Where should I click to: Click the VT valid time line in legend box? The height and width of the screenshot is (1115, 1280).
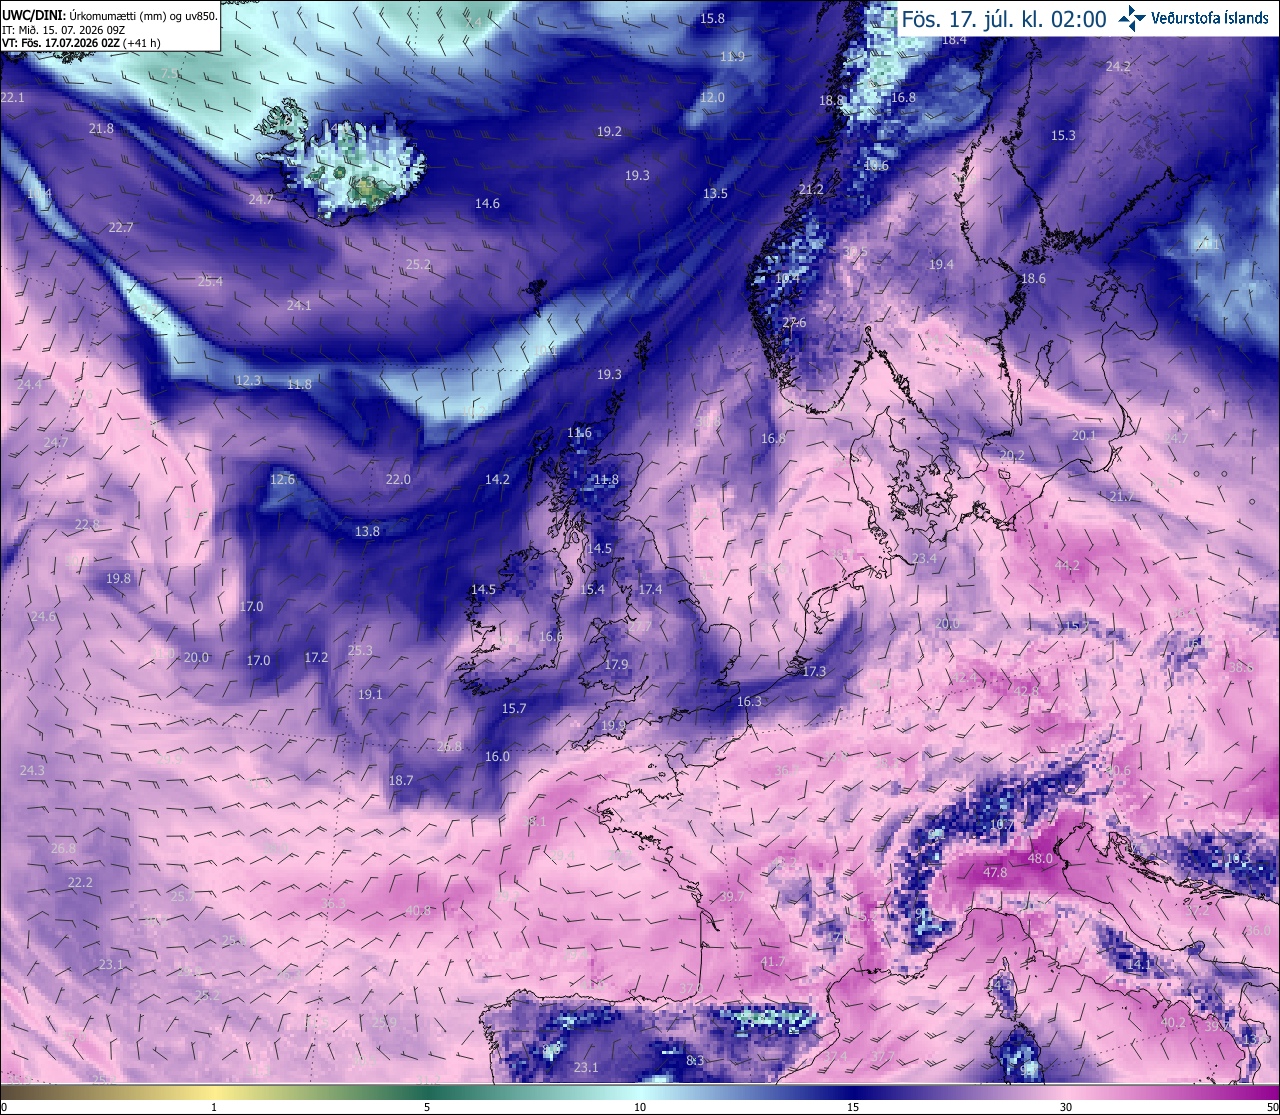tap(82, 42)
